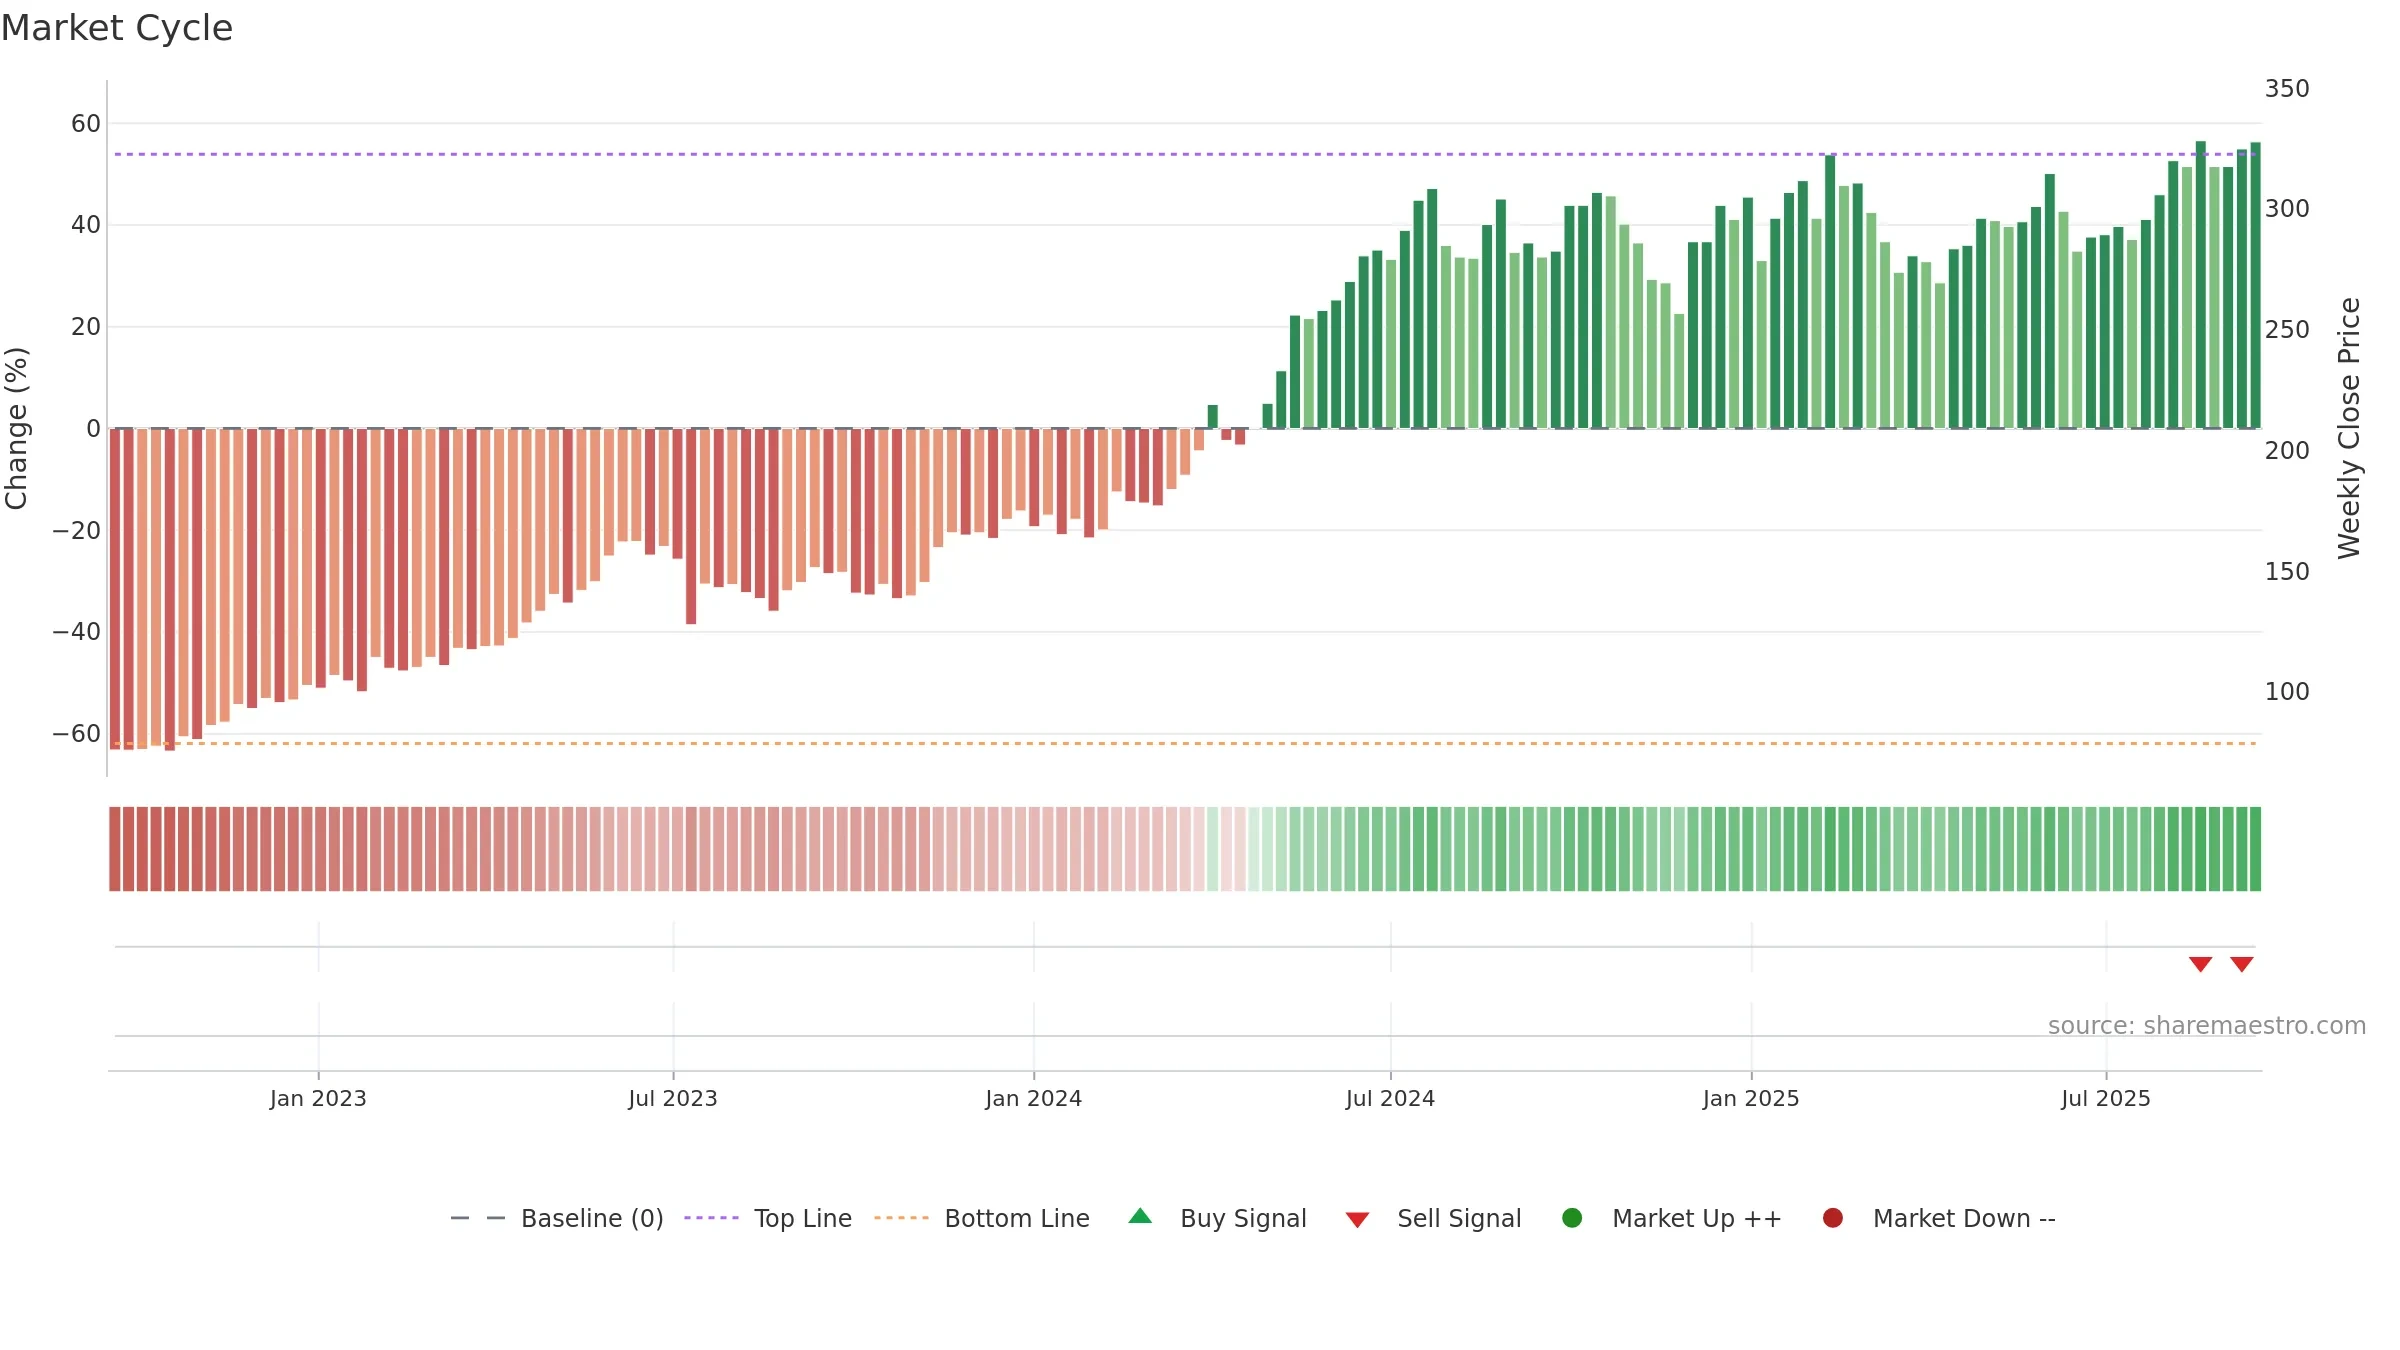Click the 100 tick on the right axis
The image size is (2400, 1350).
pyautogui.click(x=2287, y=692)
